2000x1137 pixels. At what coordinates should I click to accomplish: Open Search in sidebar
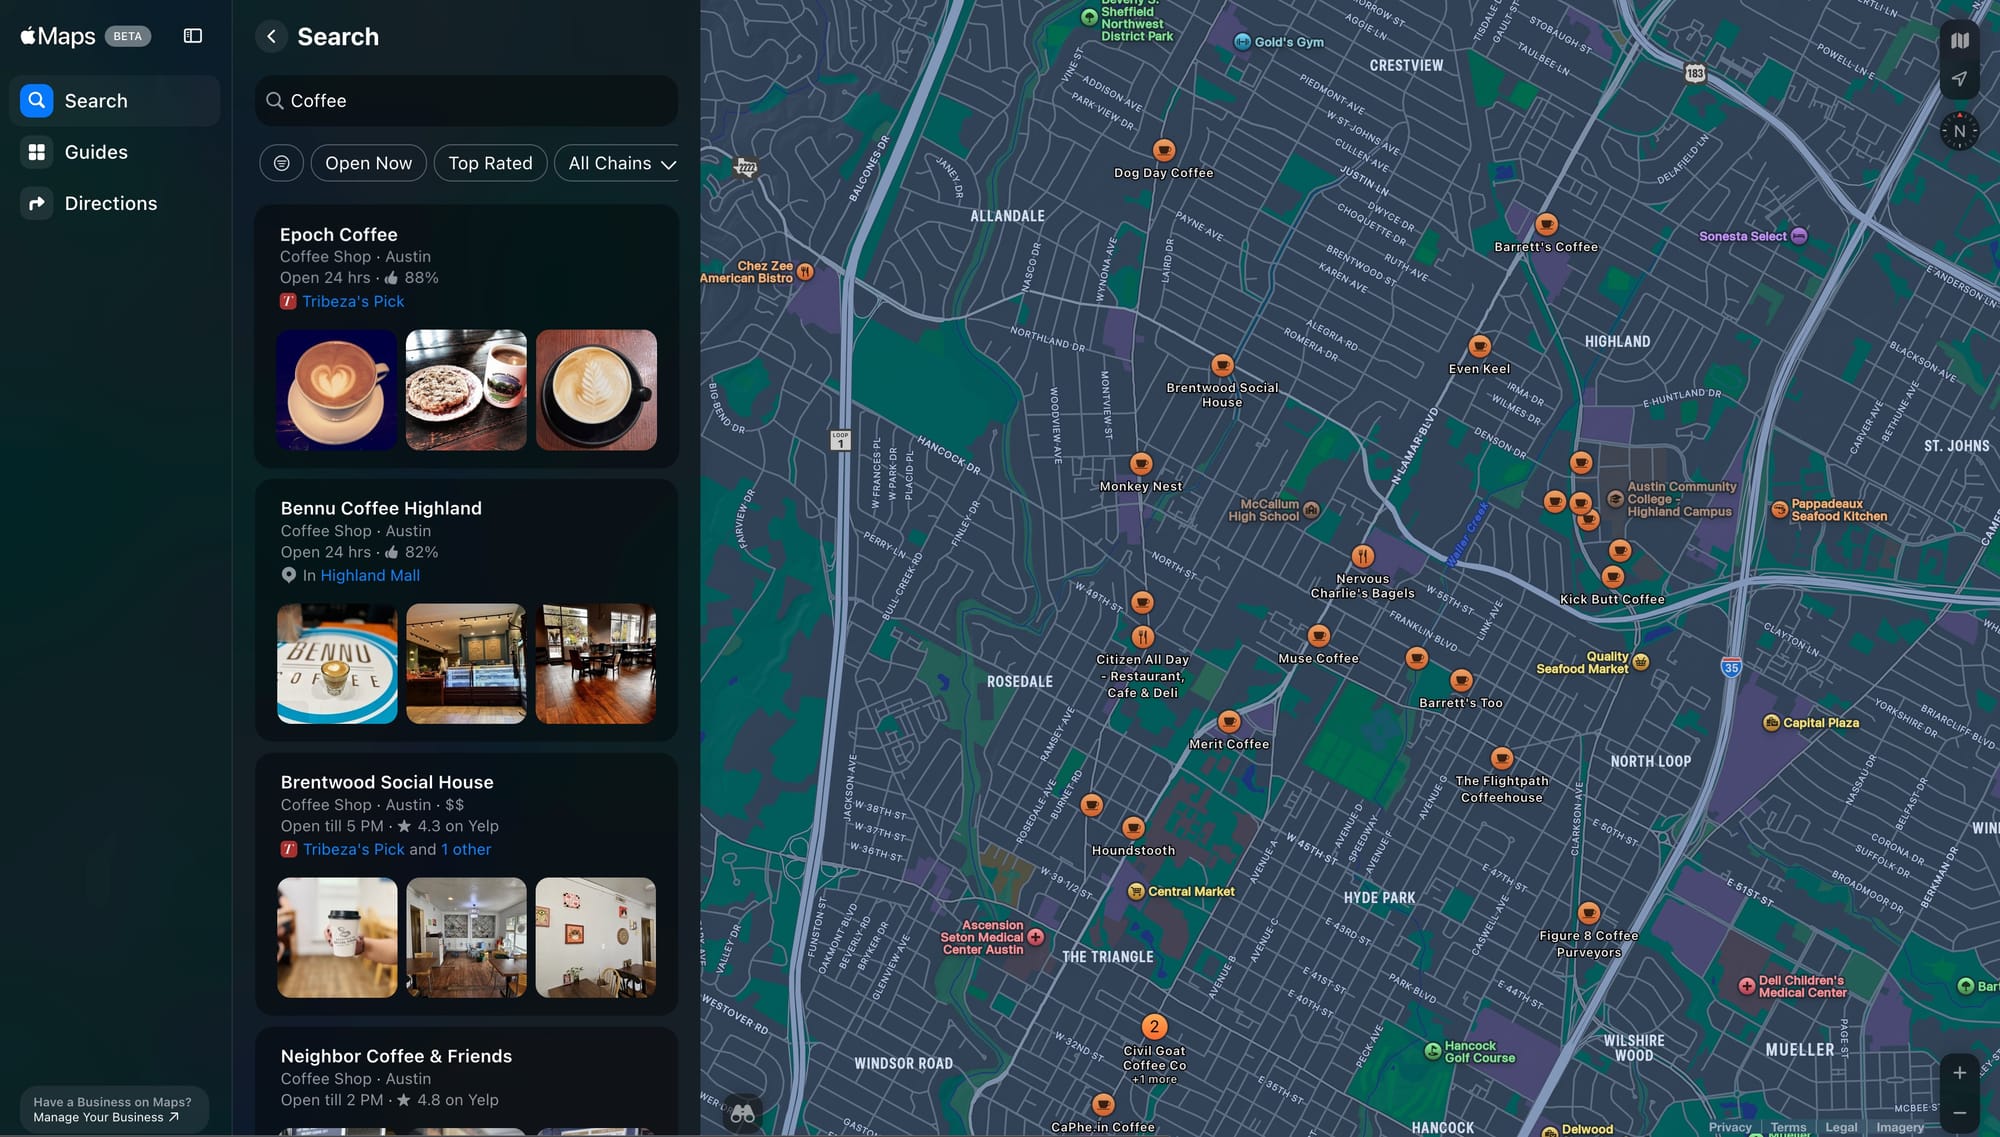click(x=115, y=101)
